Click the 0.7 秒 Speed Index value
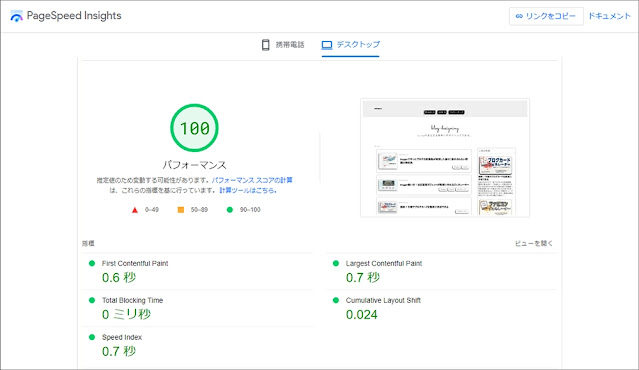This screenshot has height=370, width=639. point(119,351)
